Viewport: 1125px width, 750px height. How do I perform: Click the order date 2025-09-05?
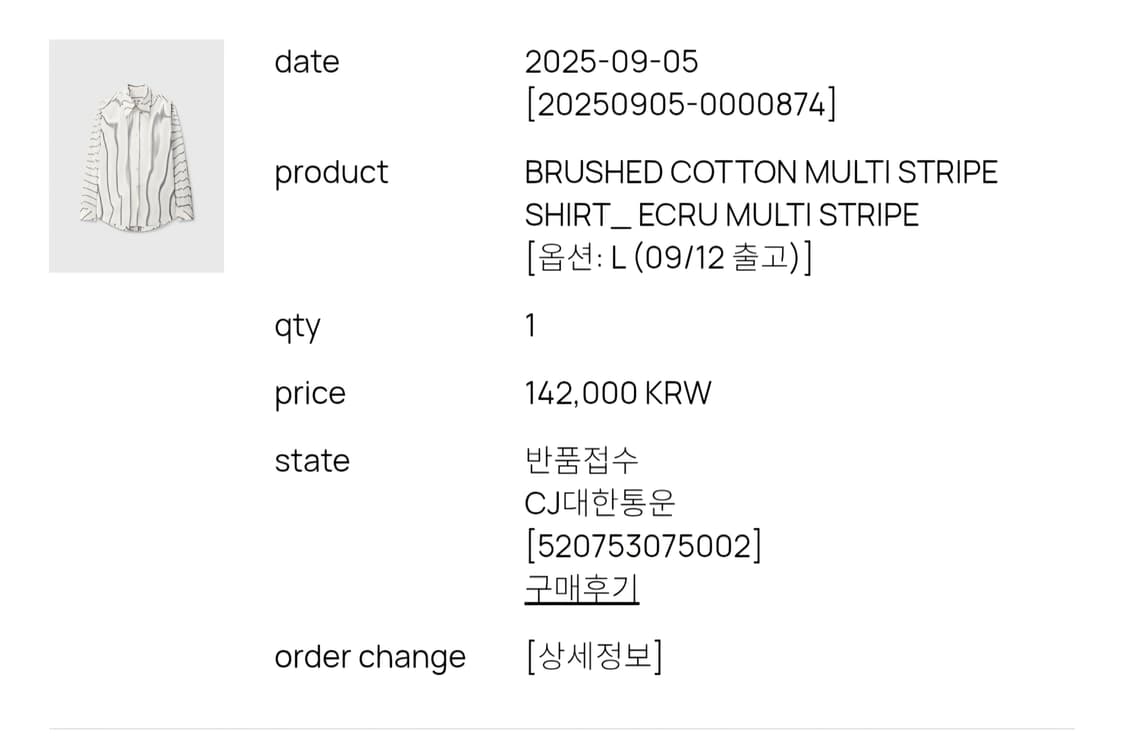click(611, 61)
